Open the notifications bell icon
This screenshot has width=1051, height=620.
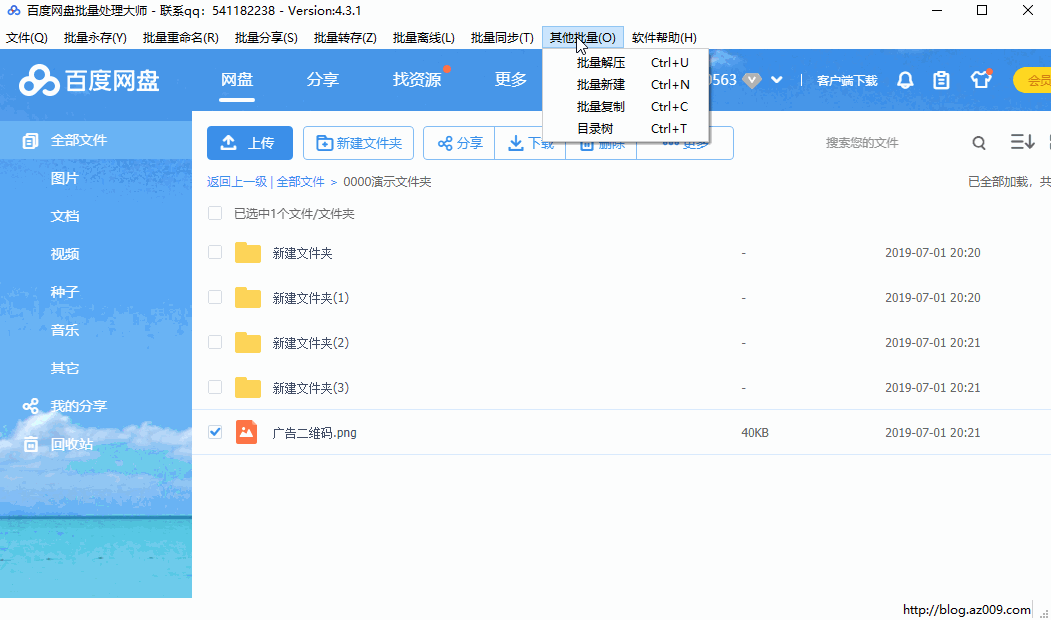pos(904,80)
